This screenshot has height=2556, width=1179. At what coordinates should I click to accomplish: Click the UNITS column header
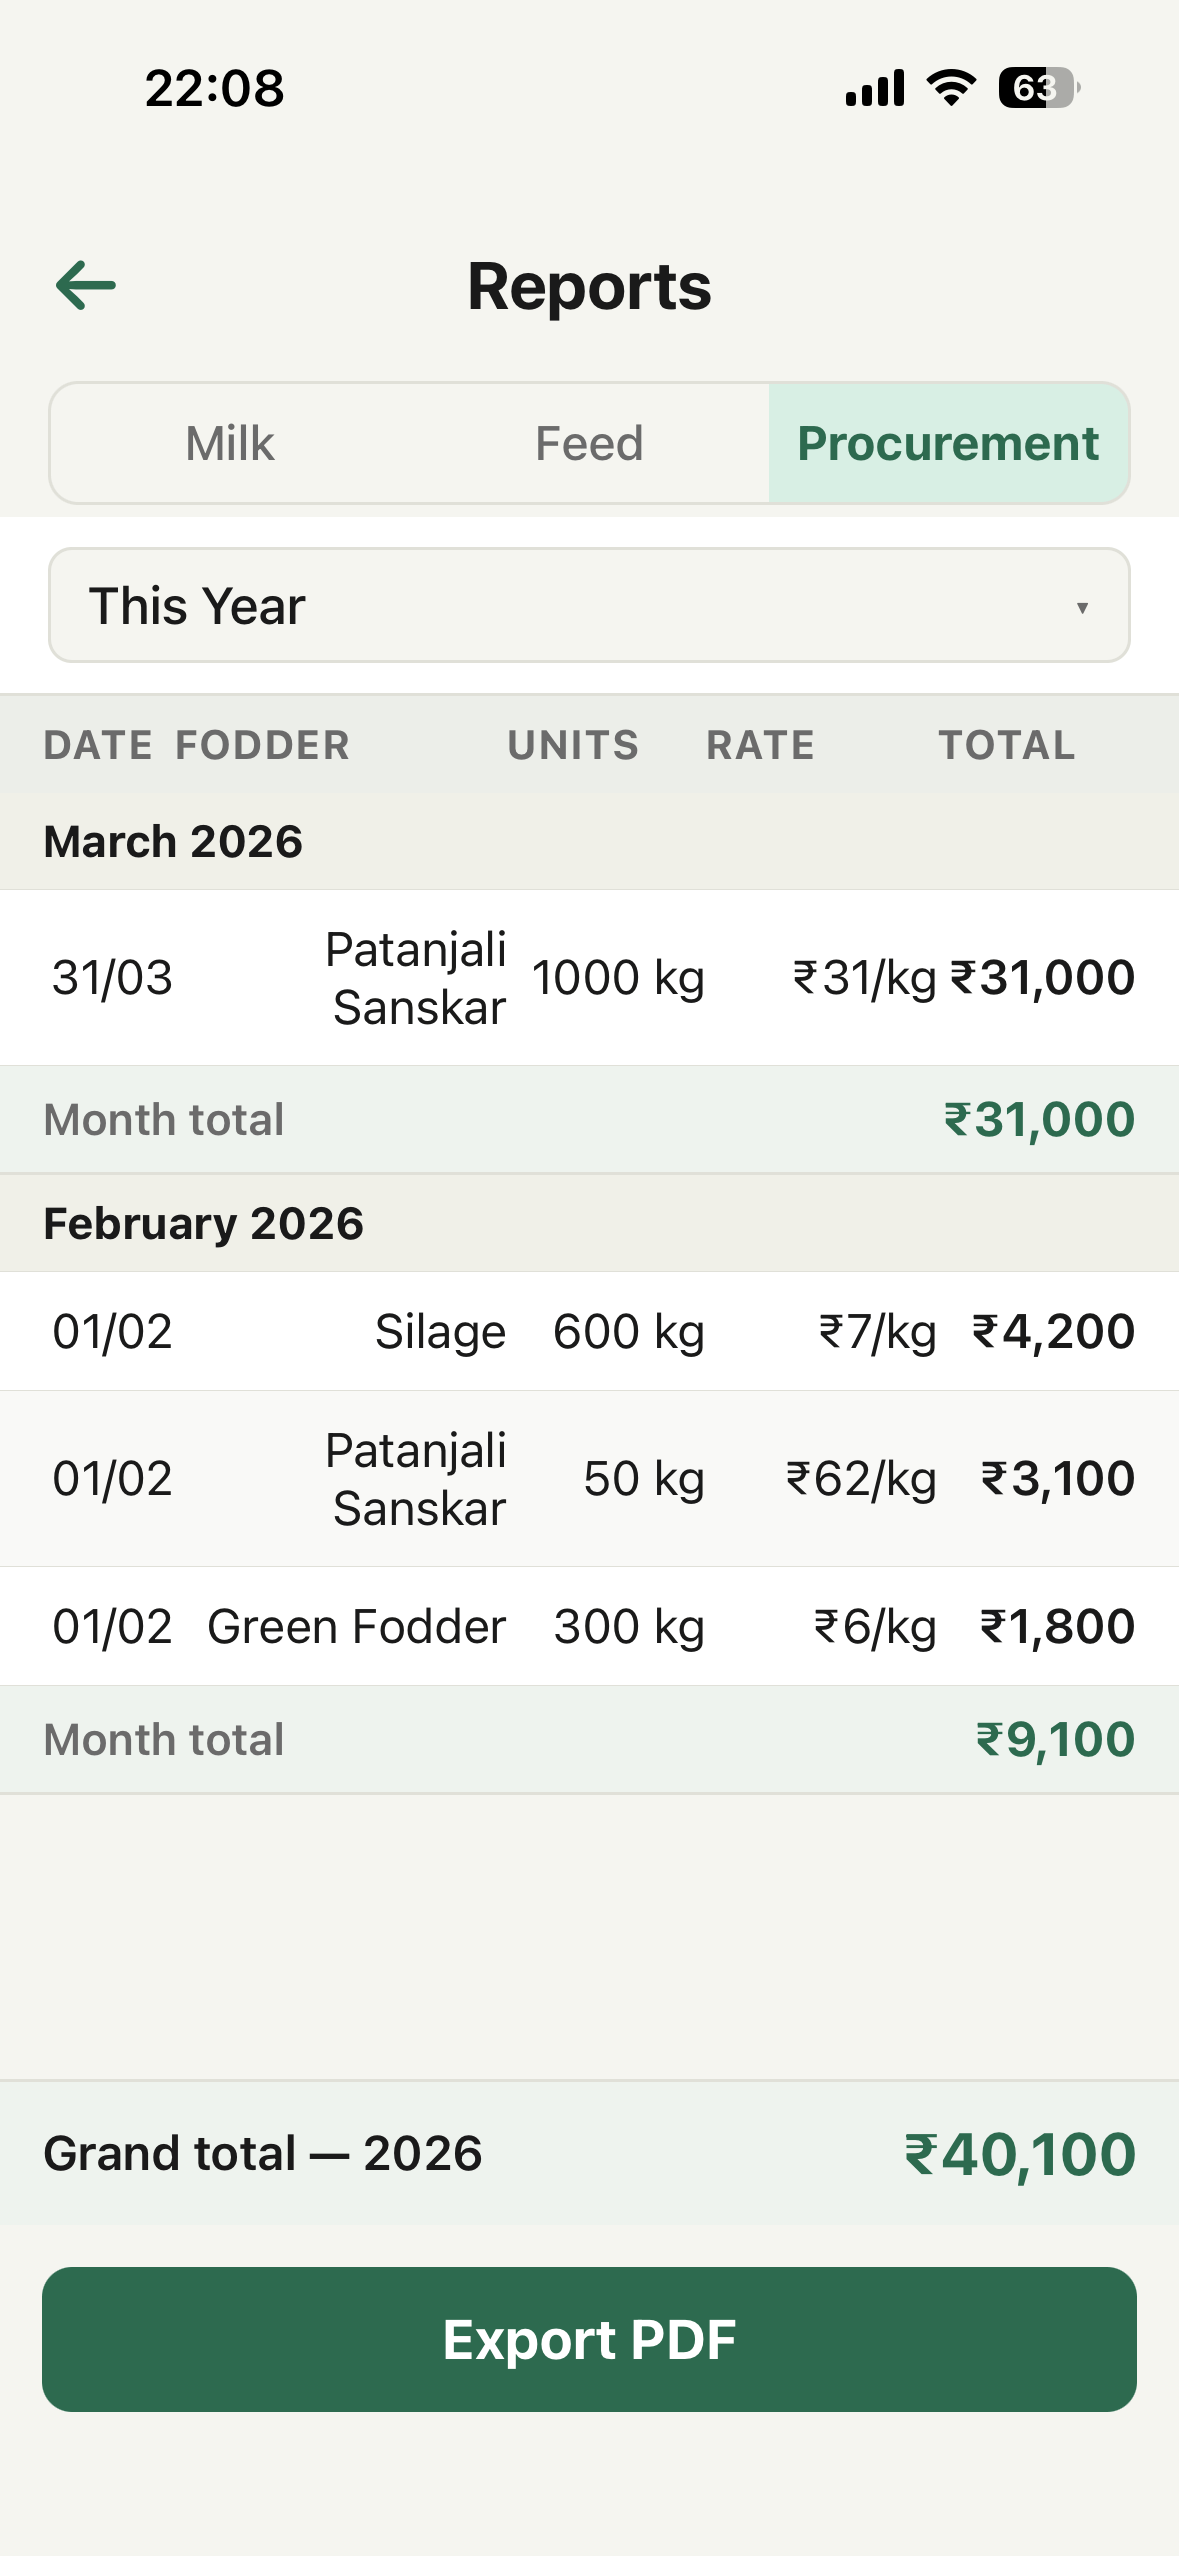[573, 745]
